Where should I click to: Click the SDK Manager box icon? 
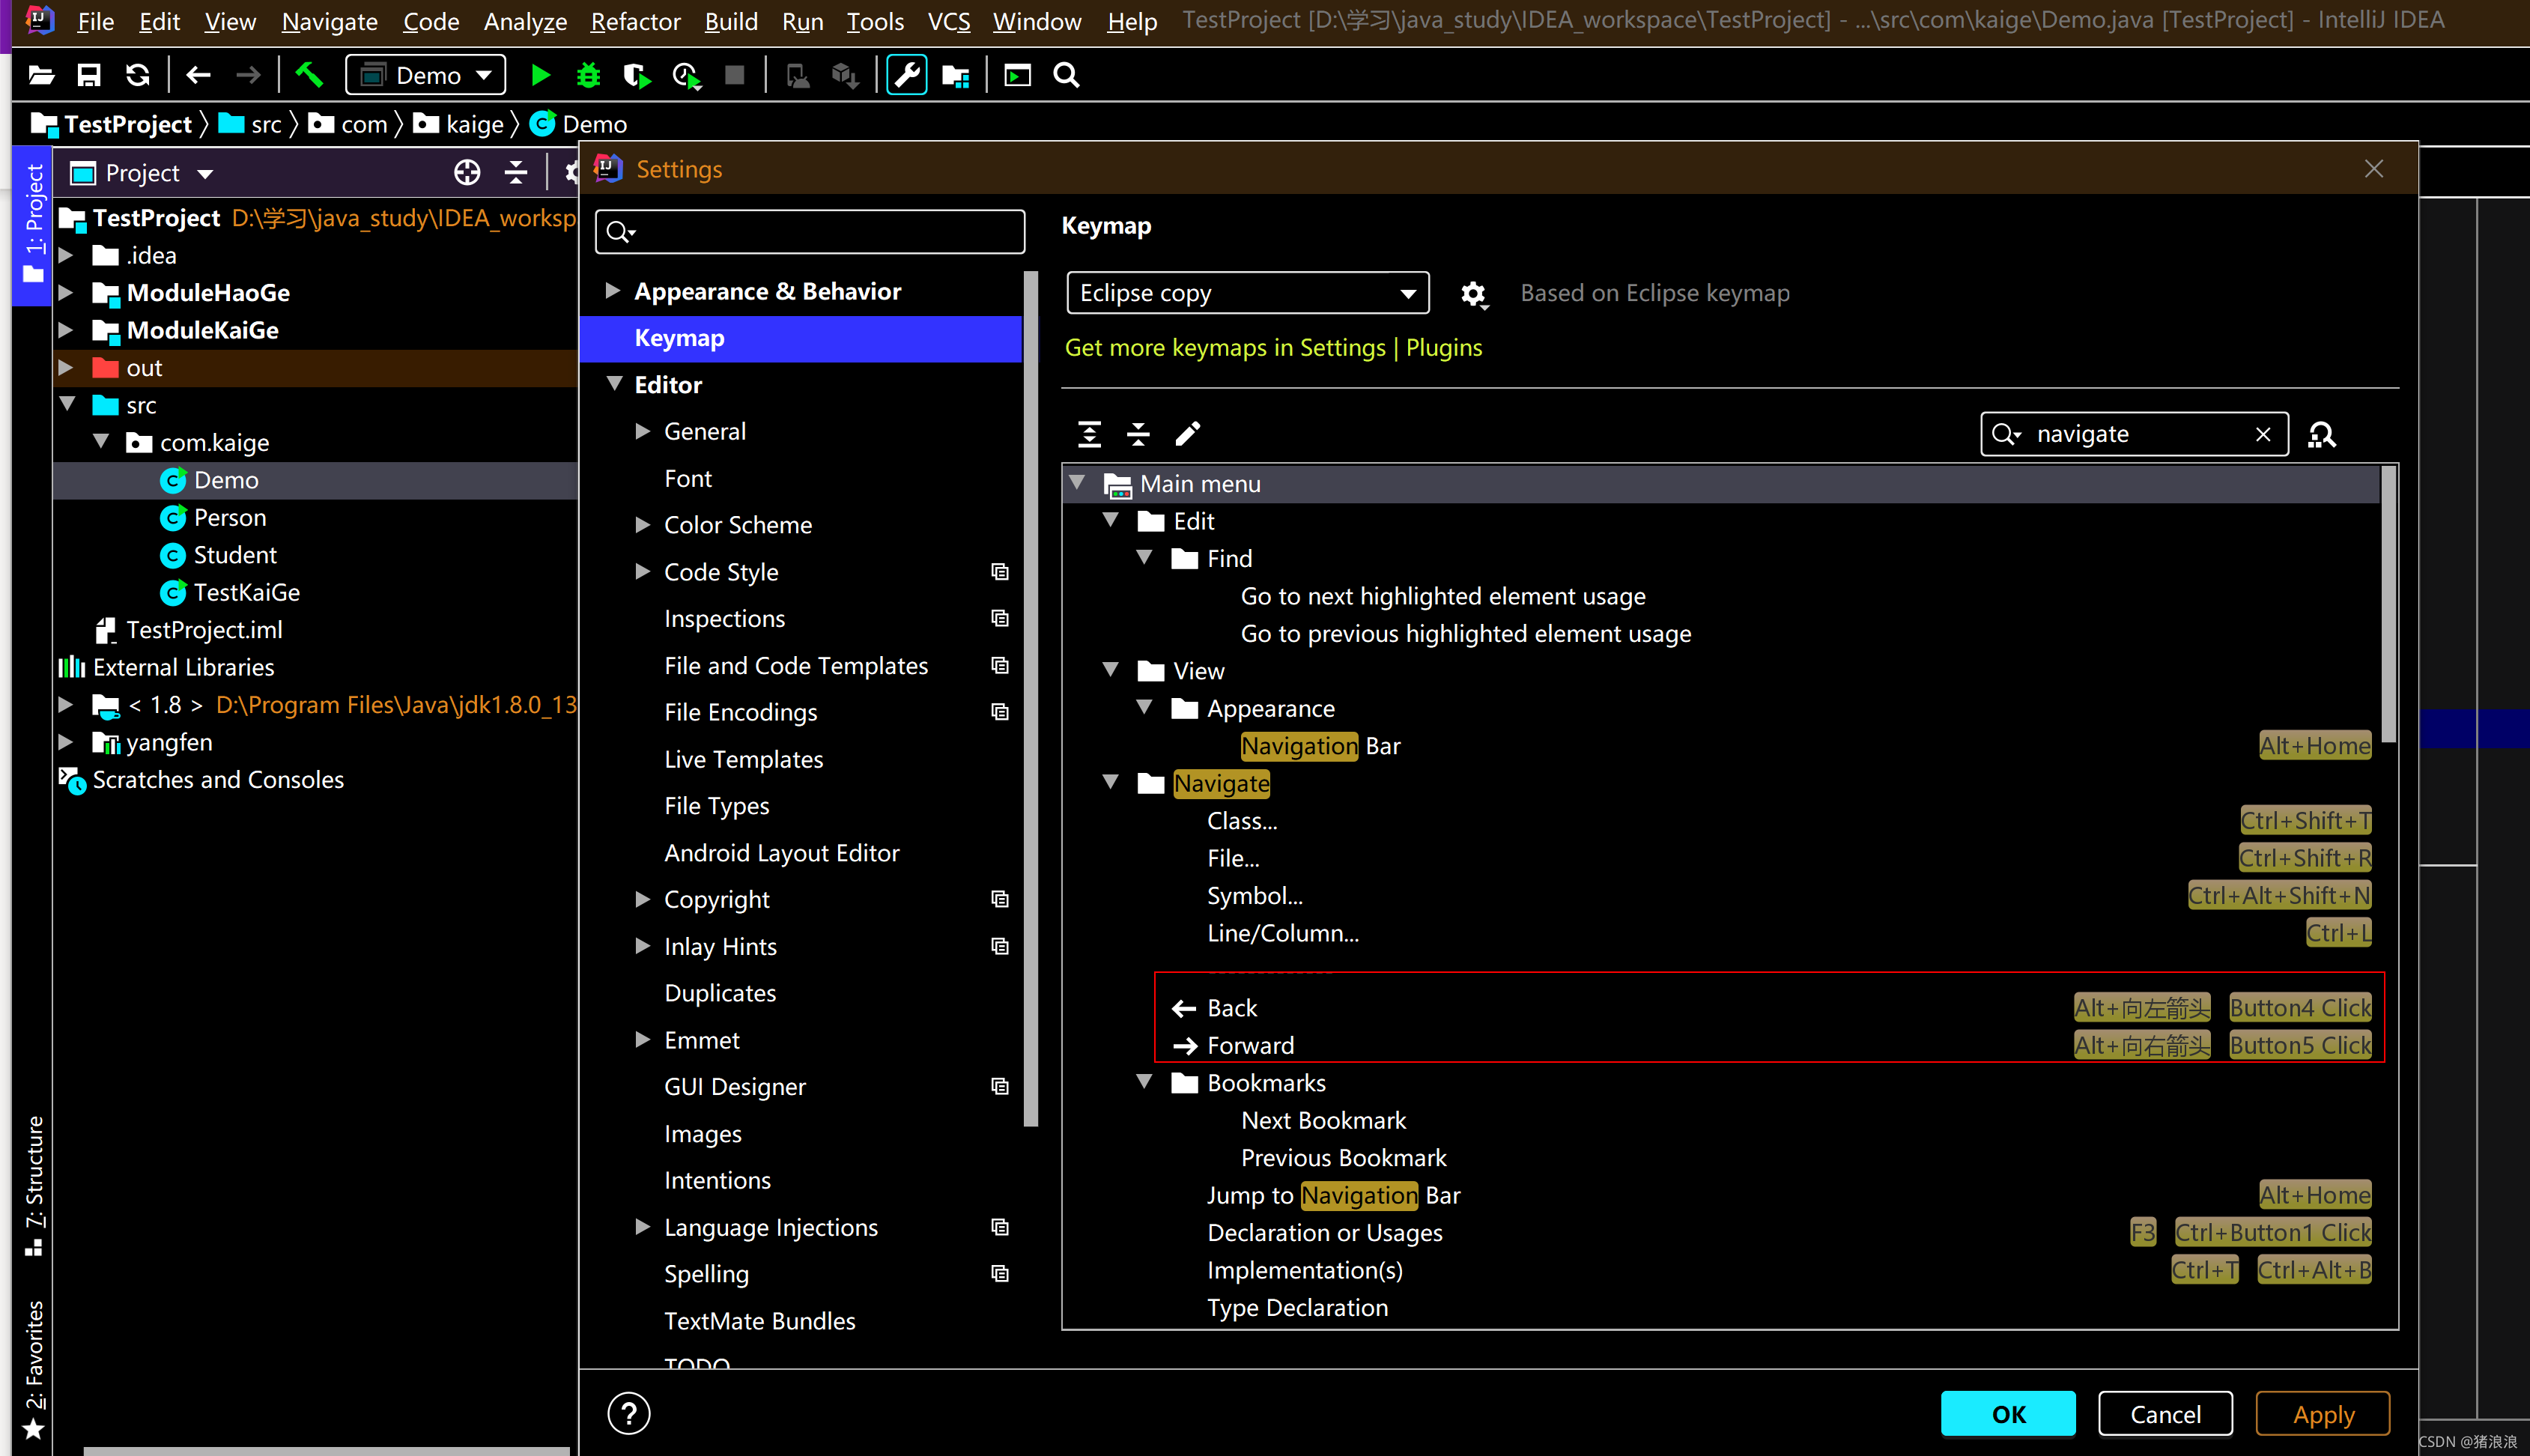click(x=845, y=75)
